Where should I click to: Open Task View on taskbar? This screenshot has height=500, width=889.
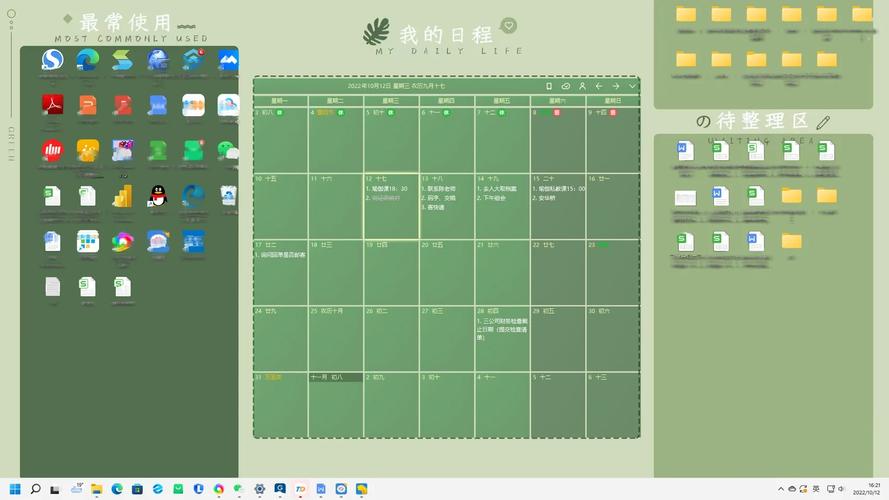pyautogui.click(x=55, y=489)
